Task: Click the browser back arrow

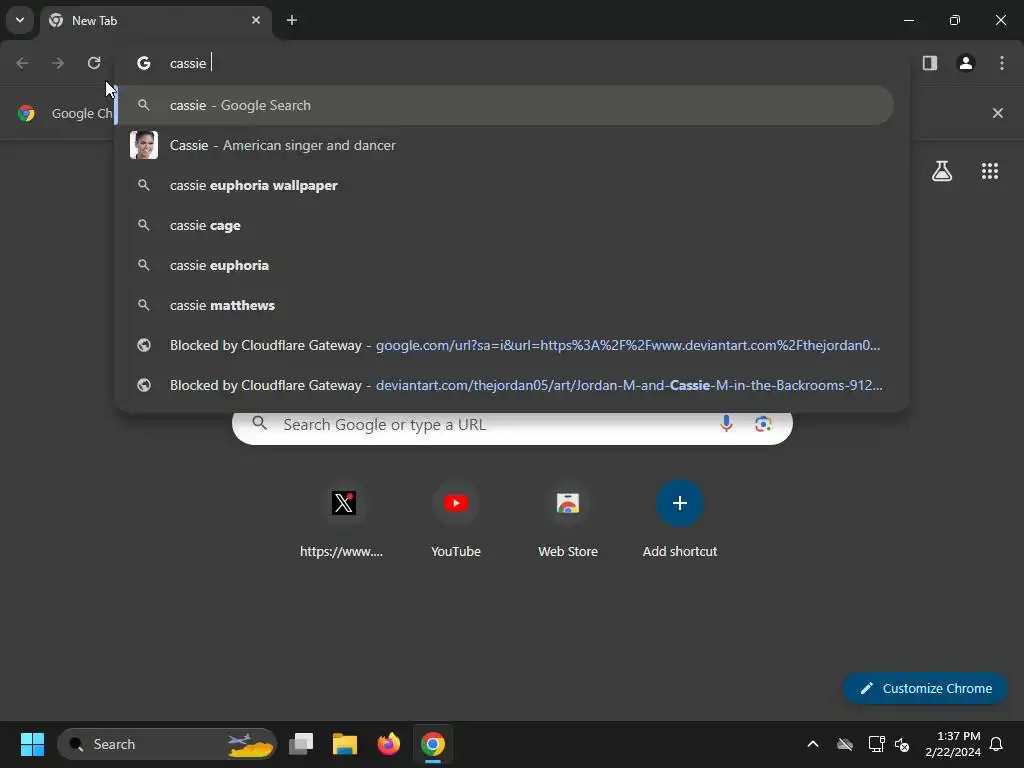Action: coord(22,63)
